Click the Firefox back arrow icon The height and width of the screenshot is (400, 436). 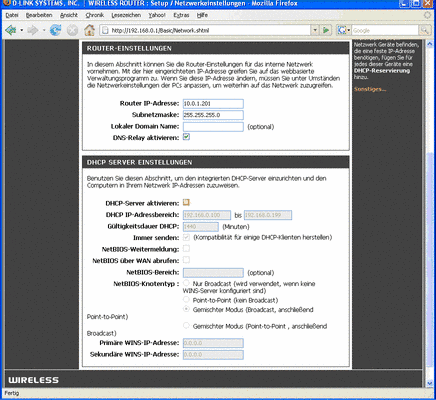point(11,30)
